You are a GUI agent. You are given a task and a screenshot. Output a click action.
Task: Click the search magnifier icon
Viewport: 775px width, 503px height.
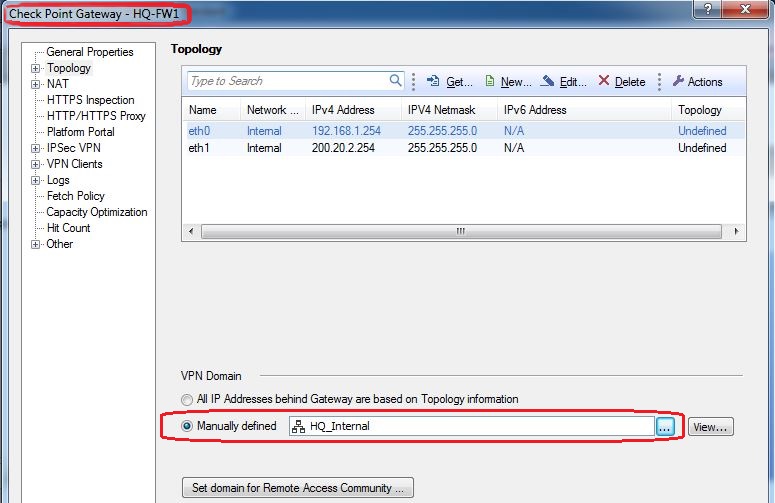pyautogui.click(x=395, y=80)
